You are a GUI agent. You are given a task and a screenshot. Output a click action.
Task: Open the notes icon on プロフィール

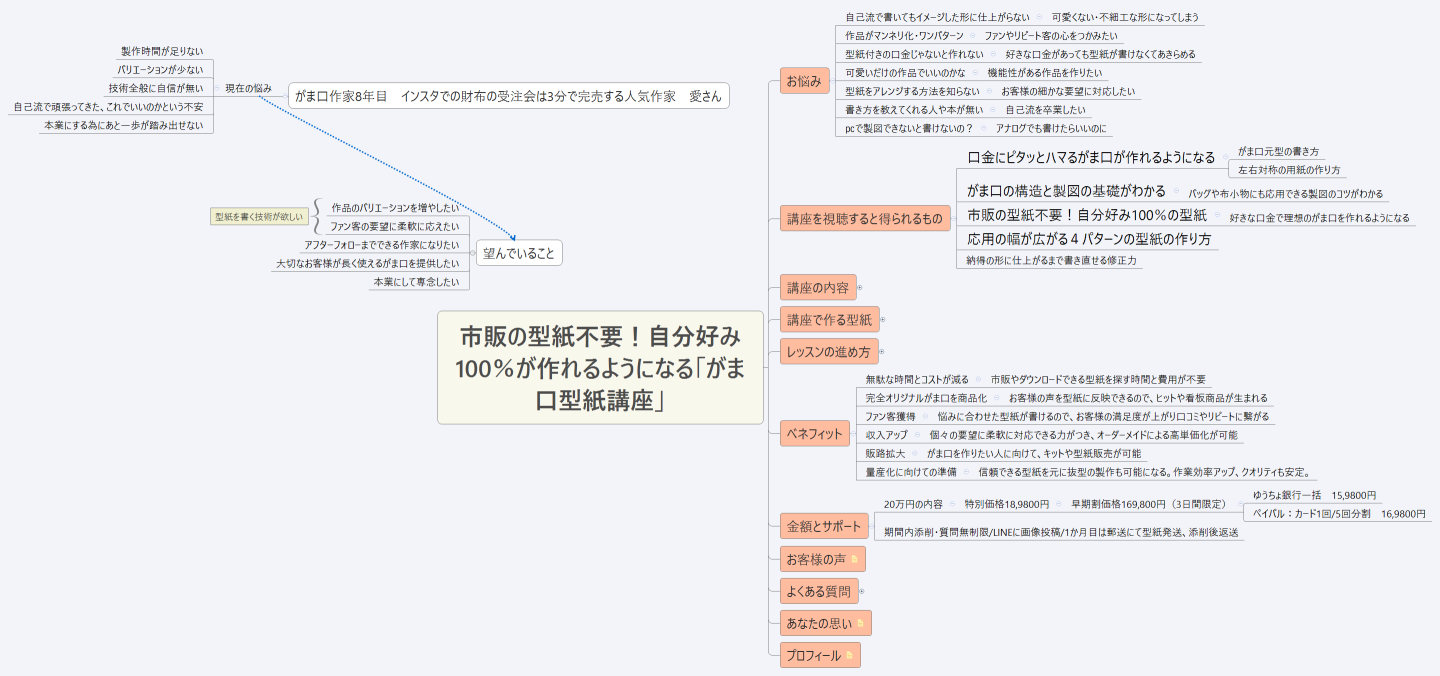849,655
